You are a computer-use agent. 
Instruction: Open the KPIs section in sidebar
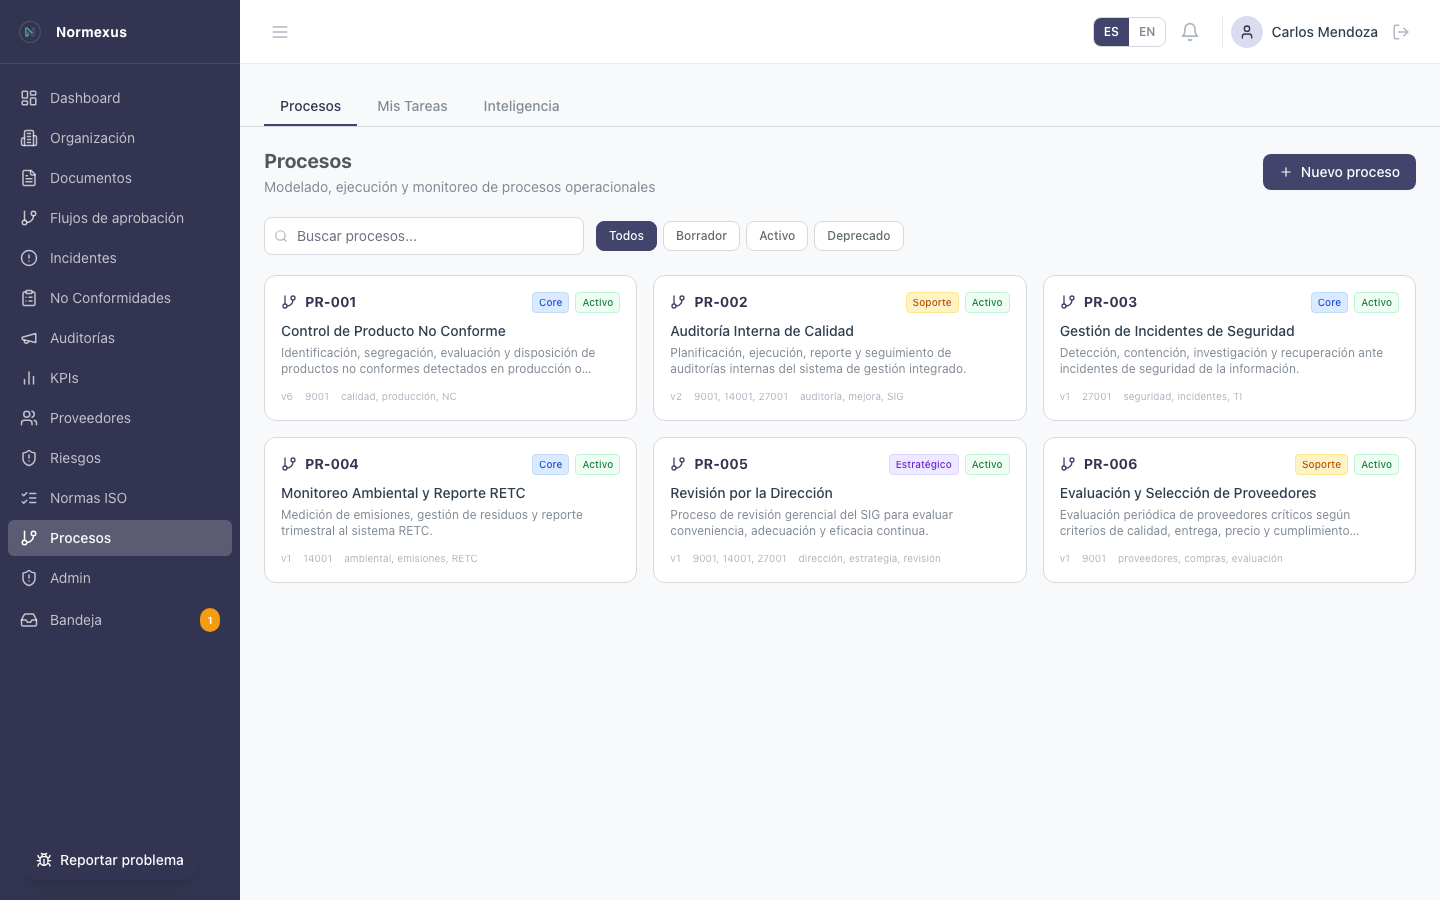coord(64,378)
